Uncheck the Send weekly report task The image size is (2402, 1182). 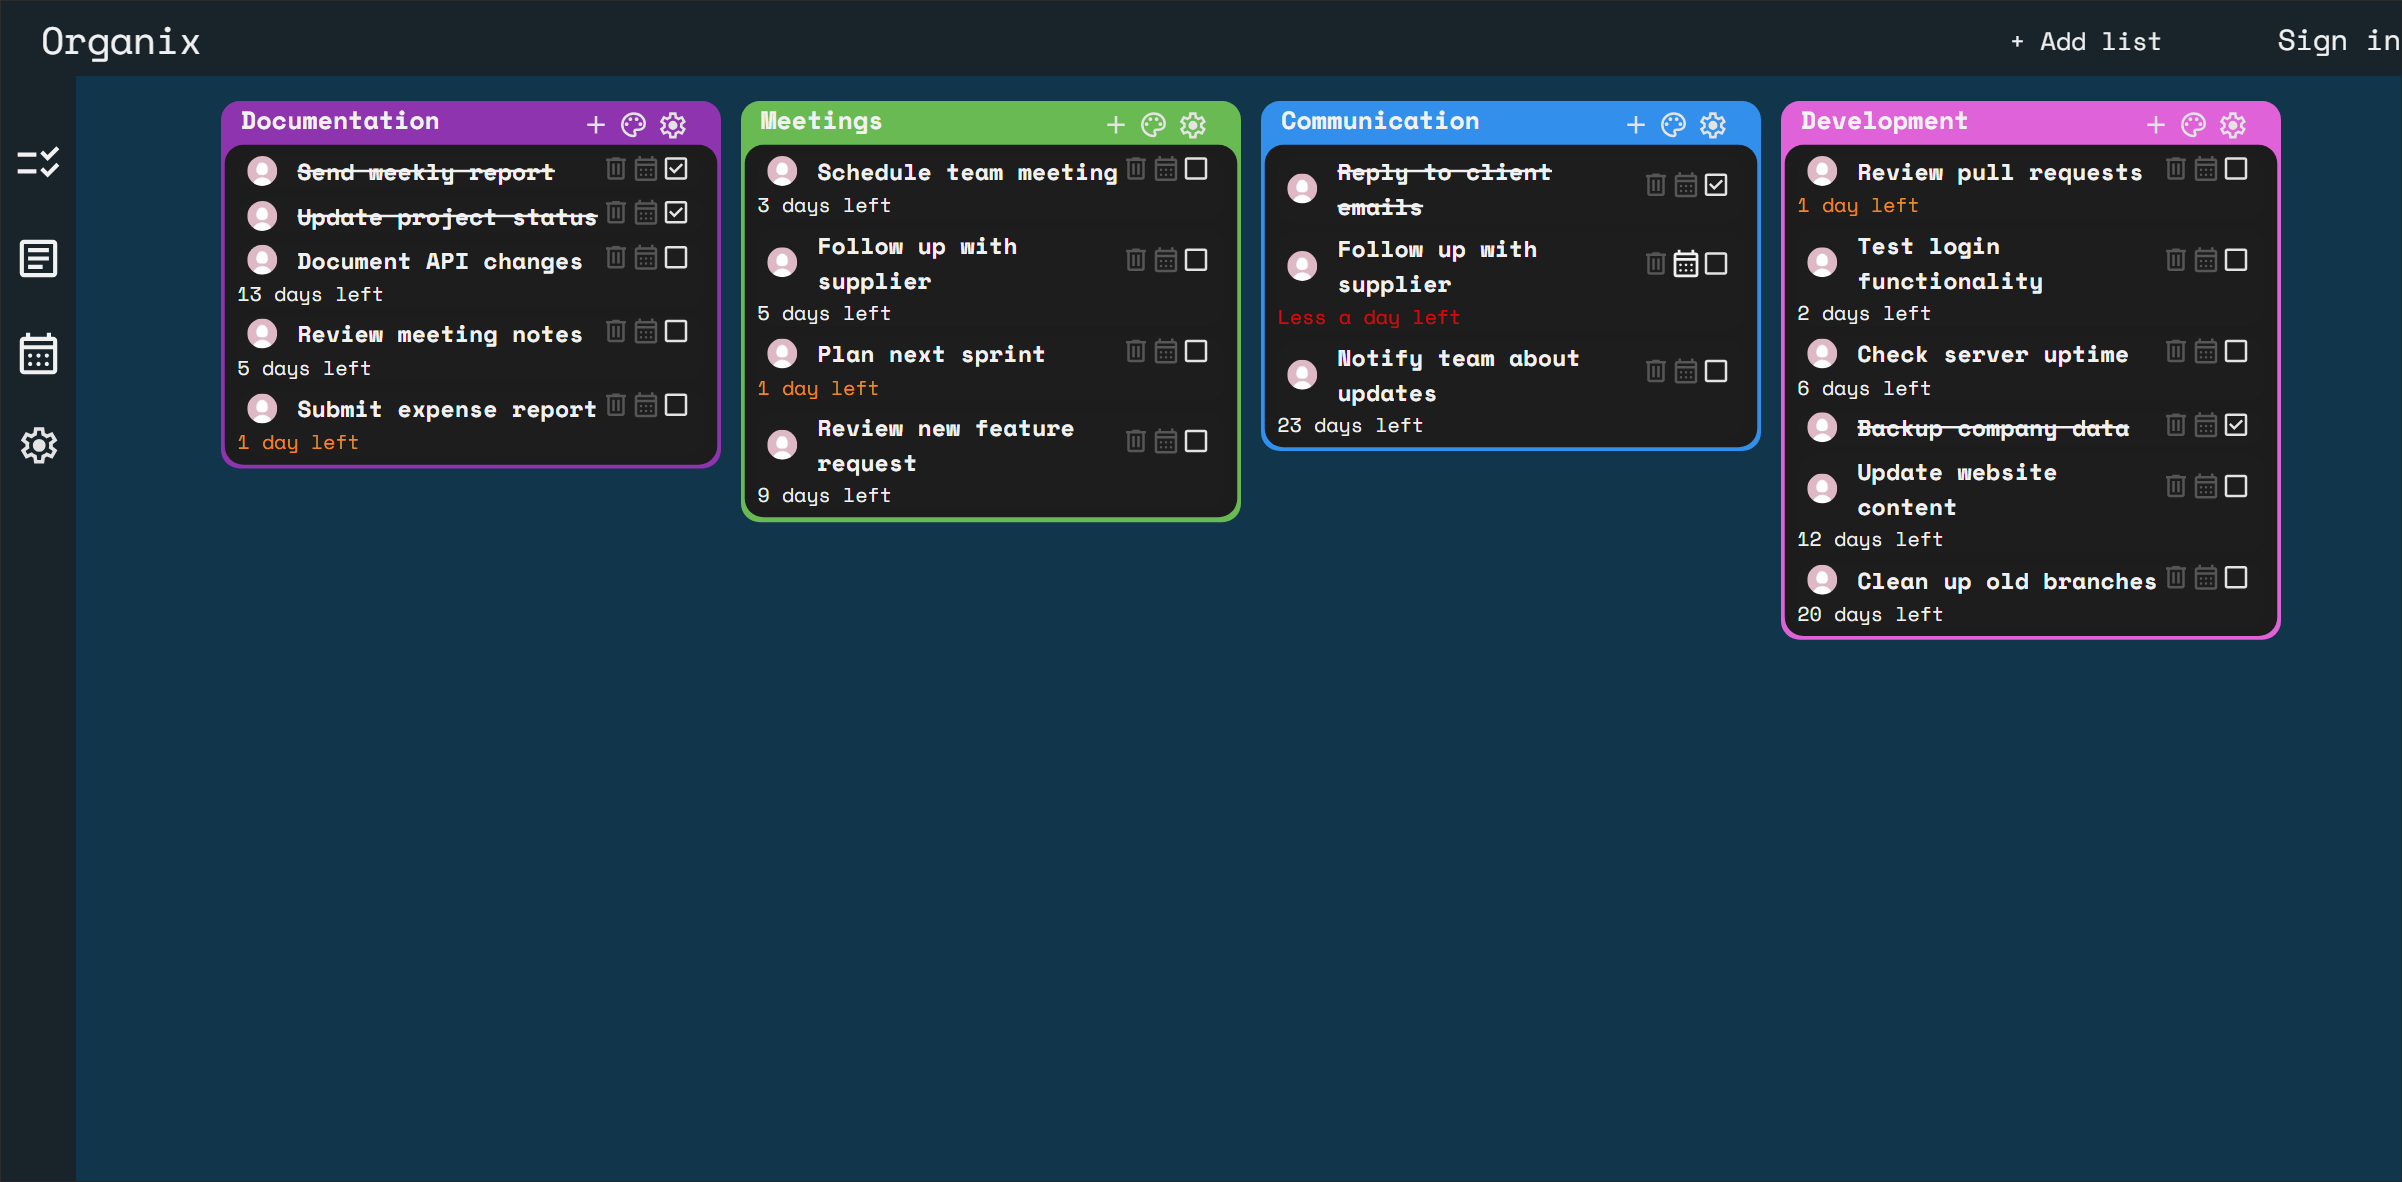676,169
